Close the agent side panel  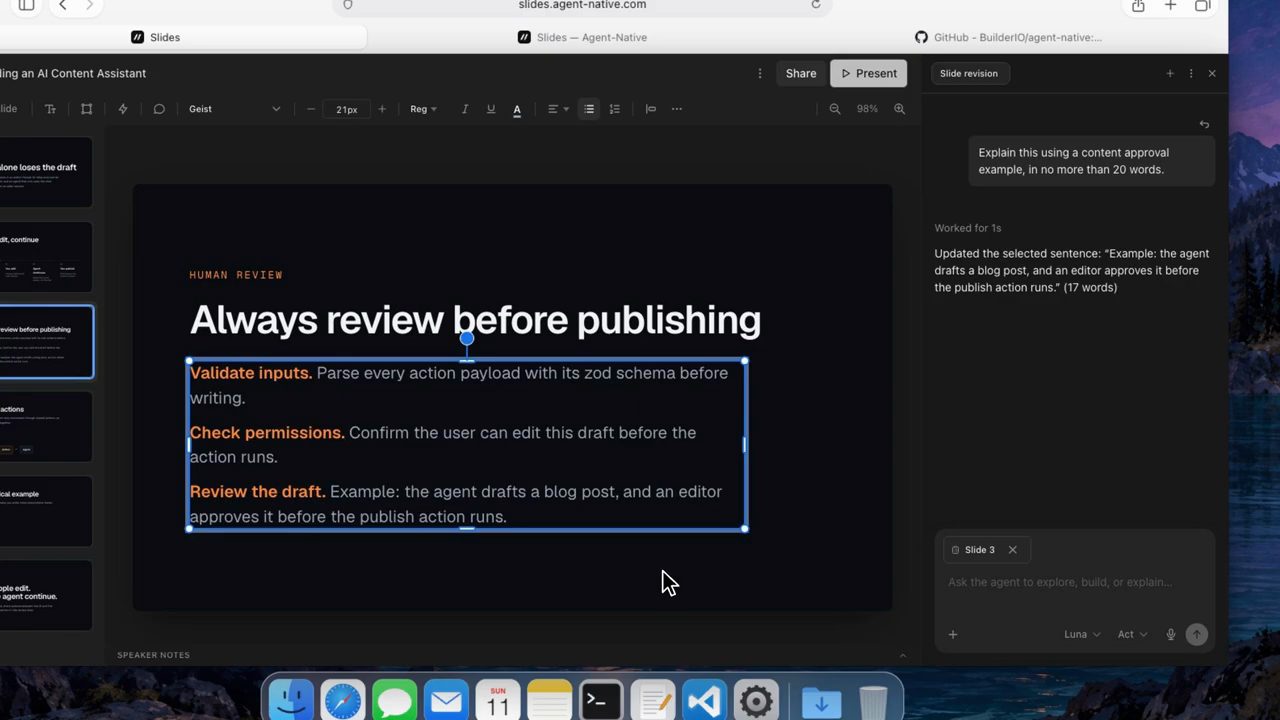(x=1212, y=73)
